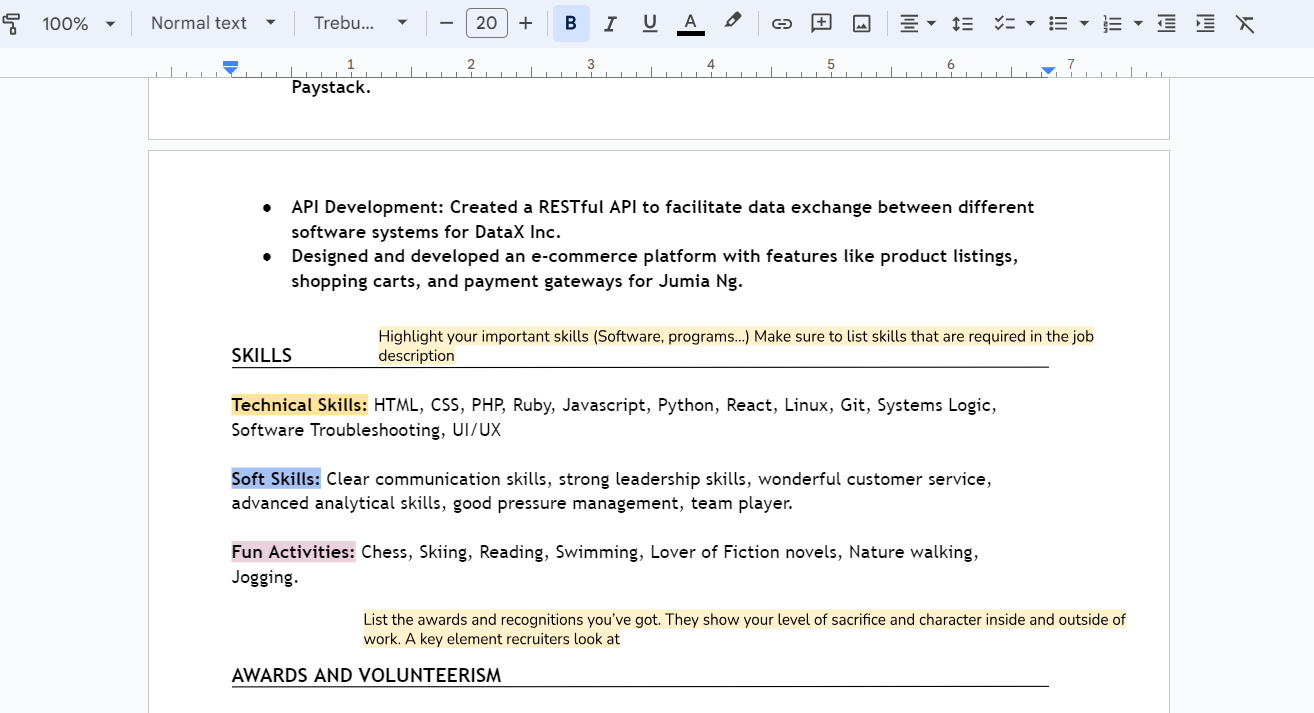
Task: Click the bulleted list icon
Action: [1058, 23]
